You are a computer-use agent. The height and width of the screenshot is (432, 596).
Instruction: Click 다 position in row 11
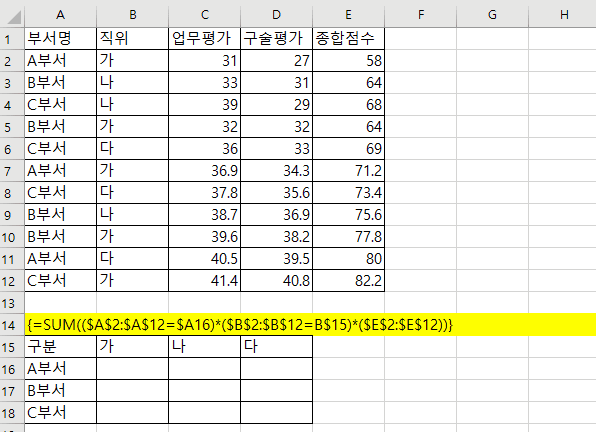point(132,259)
